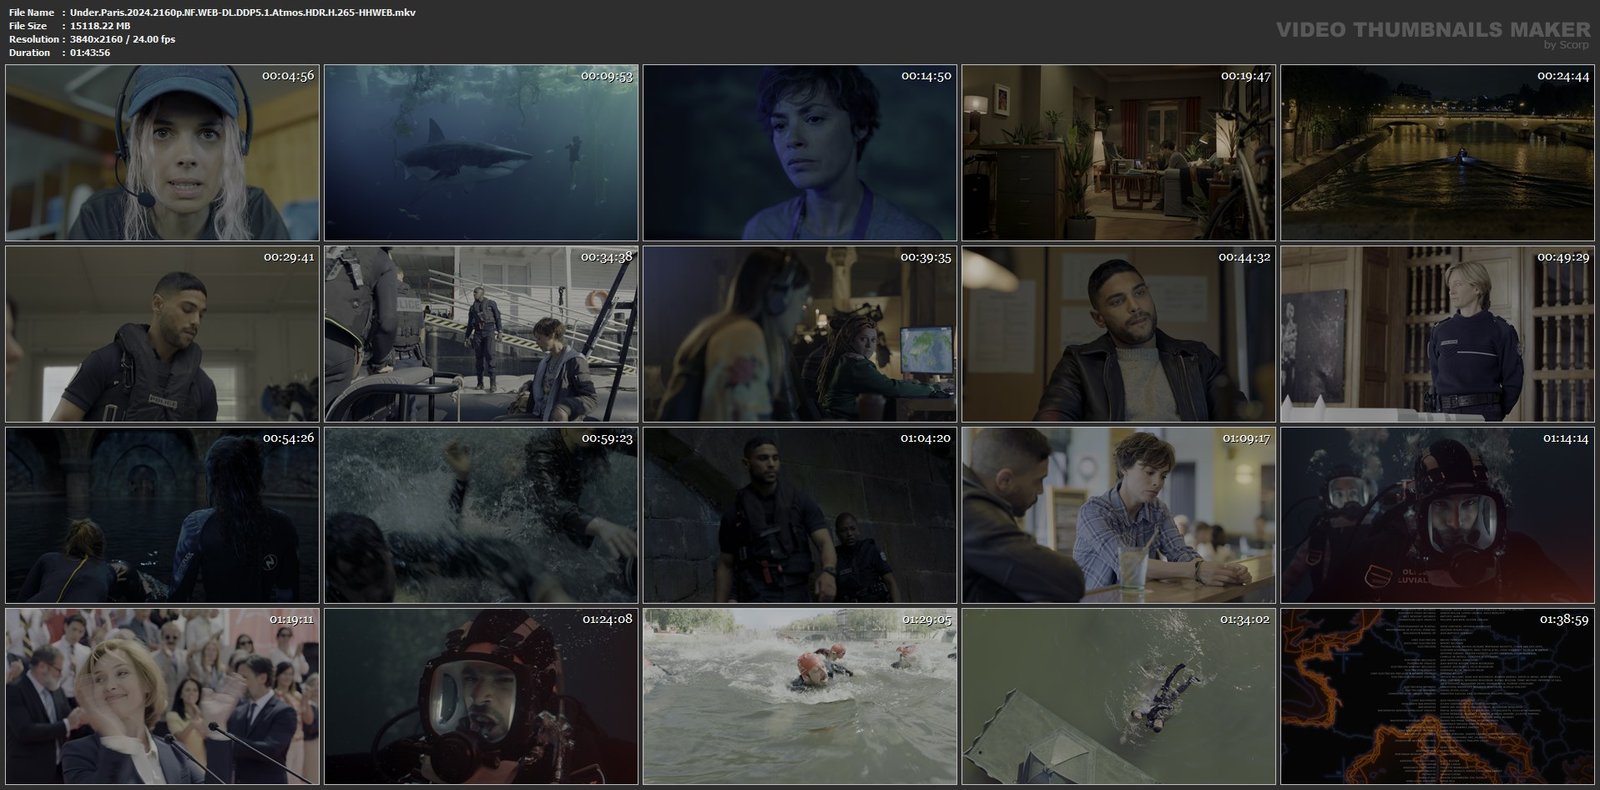Click the duration value 01:43:56

coord(90,52)
